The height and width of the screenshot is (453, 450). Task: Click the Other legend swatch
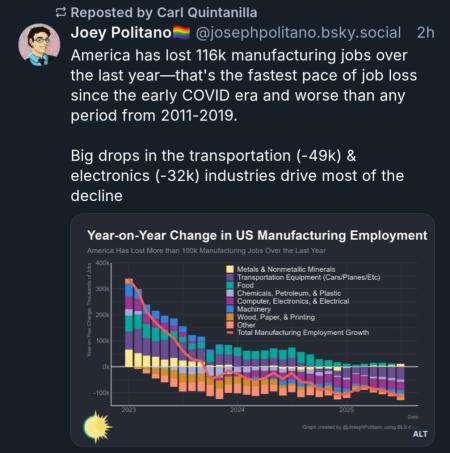coord(230,325)
